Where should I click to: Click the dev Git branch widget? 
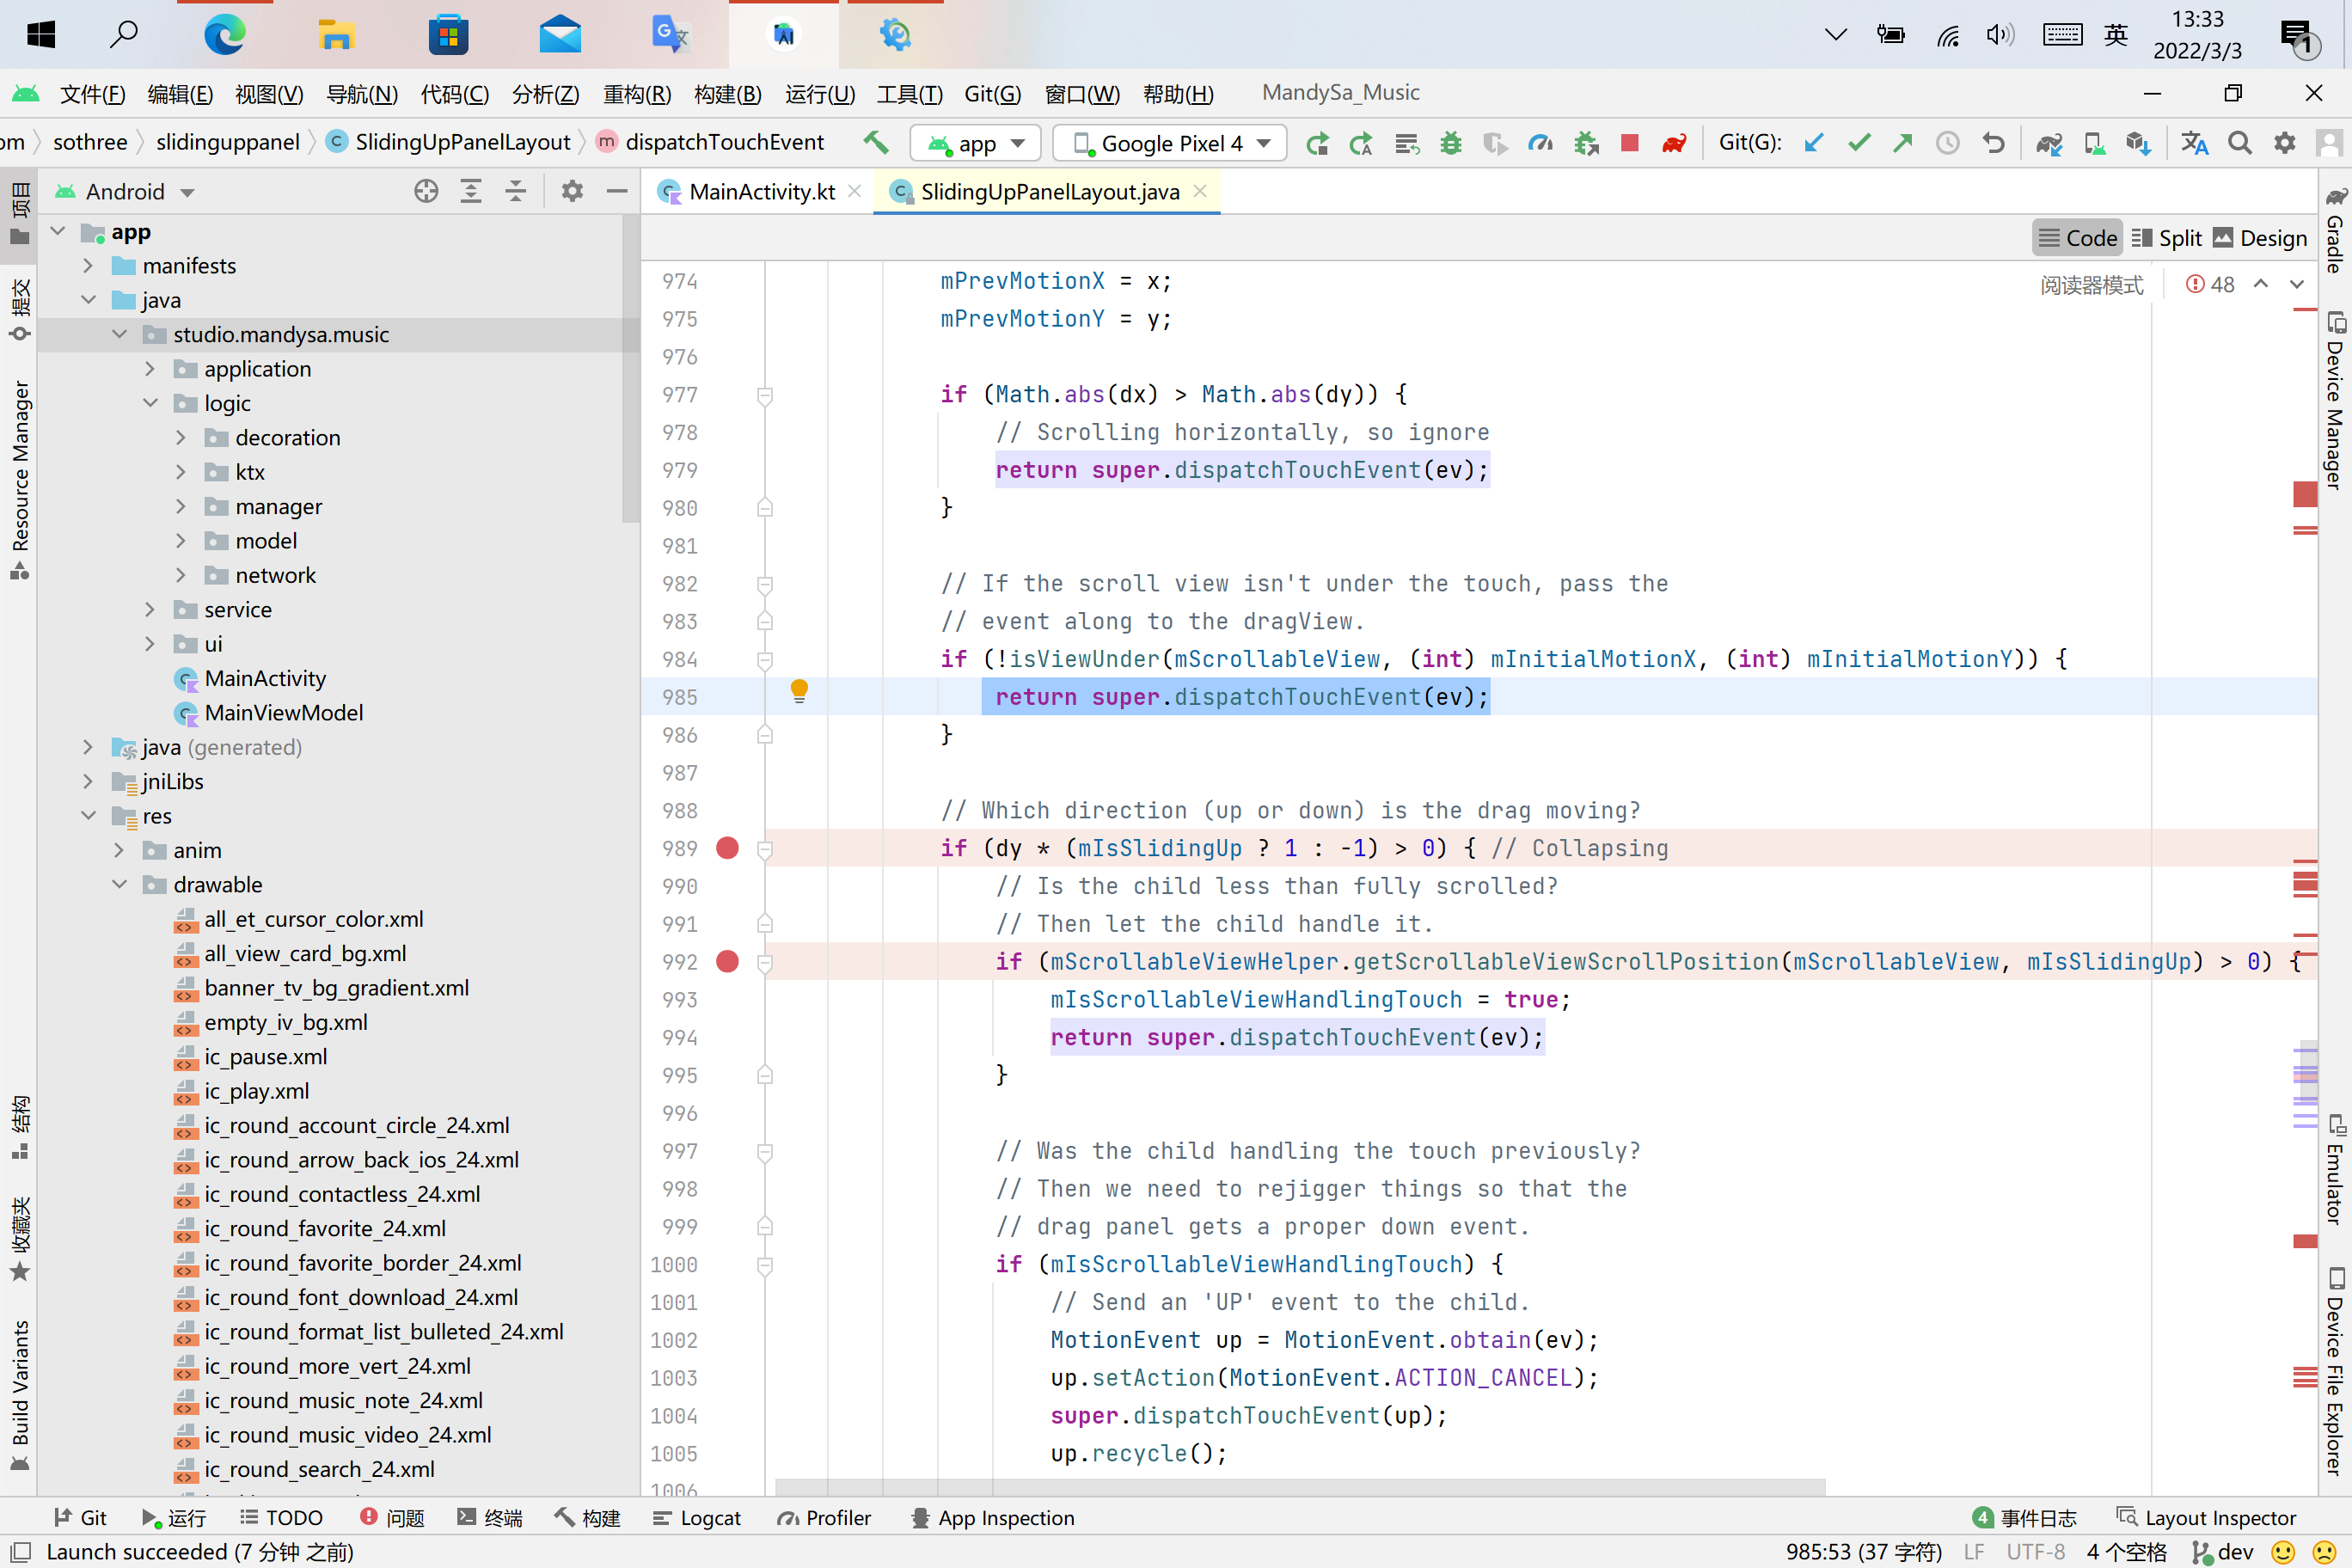tap(2222, 1552)
